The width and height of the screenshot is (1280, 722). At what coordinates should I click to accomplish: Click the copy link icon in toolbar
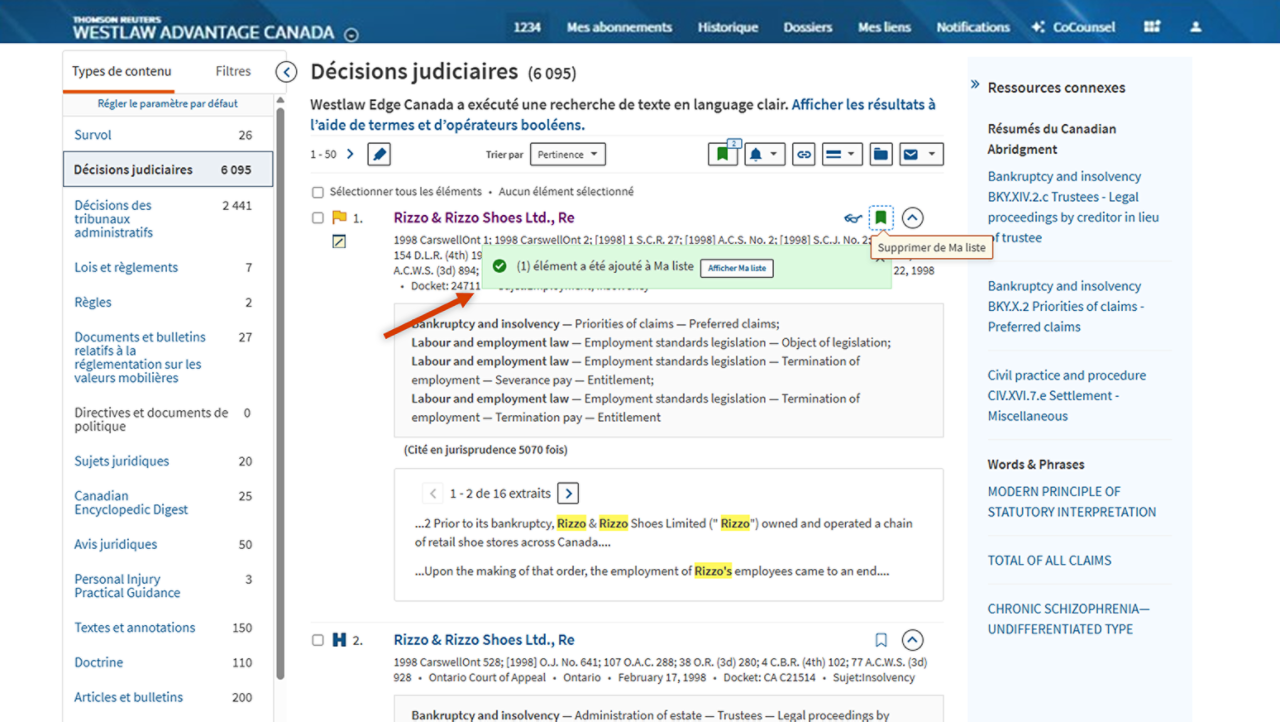pyautogui.click(x=803, y=155)
